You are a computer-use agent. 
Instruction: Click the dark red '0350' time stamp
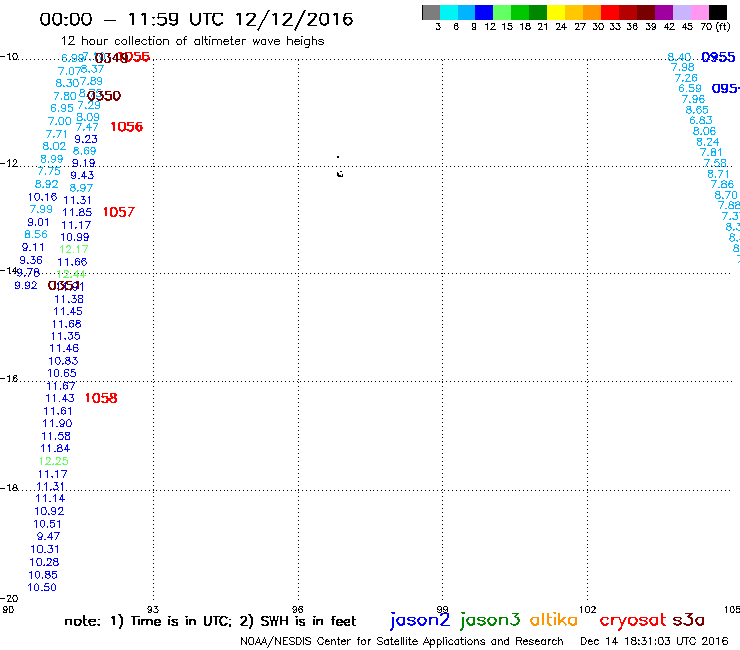104,96
